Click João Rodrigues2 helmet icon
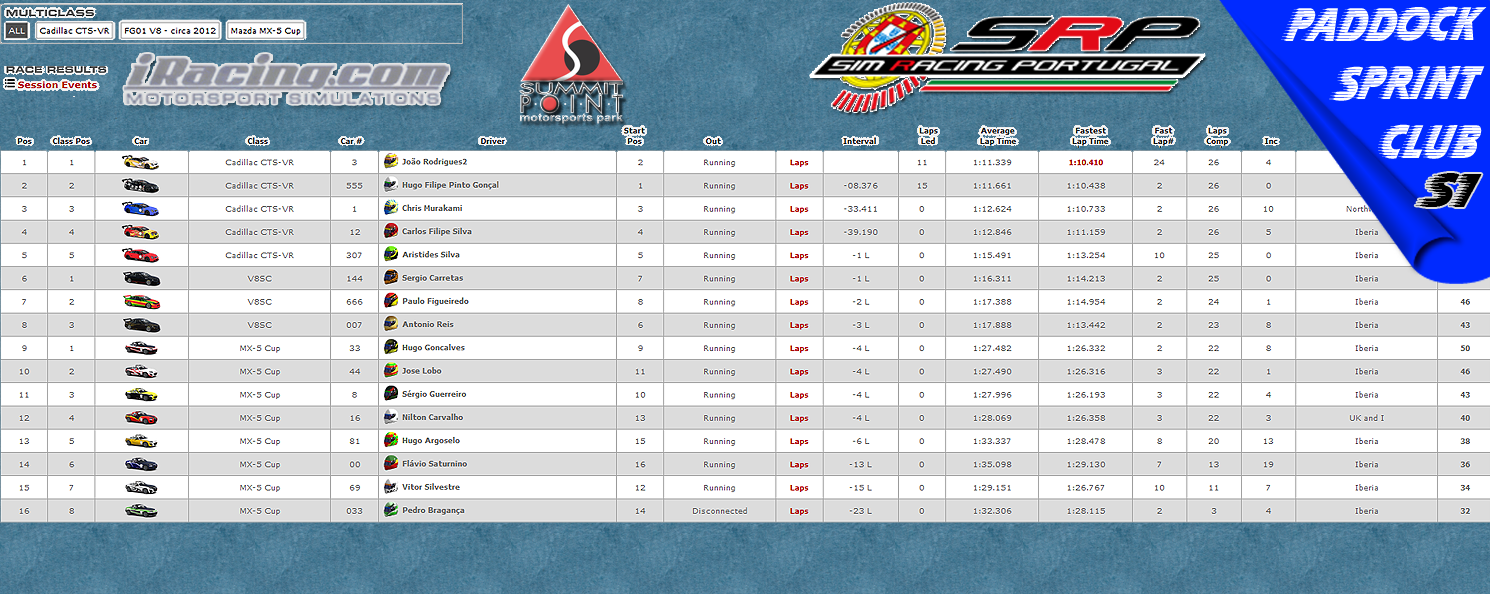This screenshot has height=594, width=1490. coord(391,161)
